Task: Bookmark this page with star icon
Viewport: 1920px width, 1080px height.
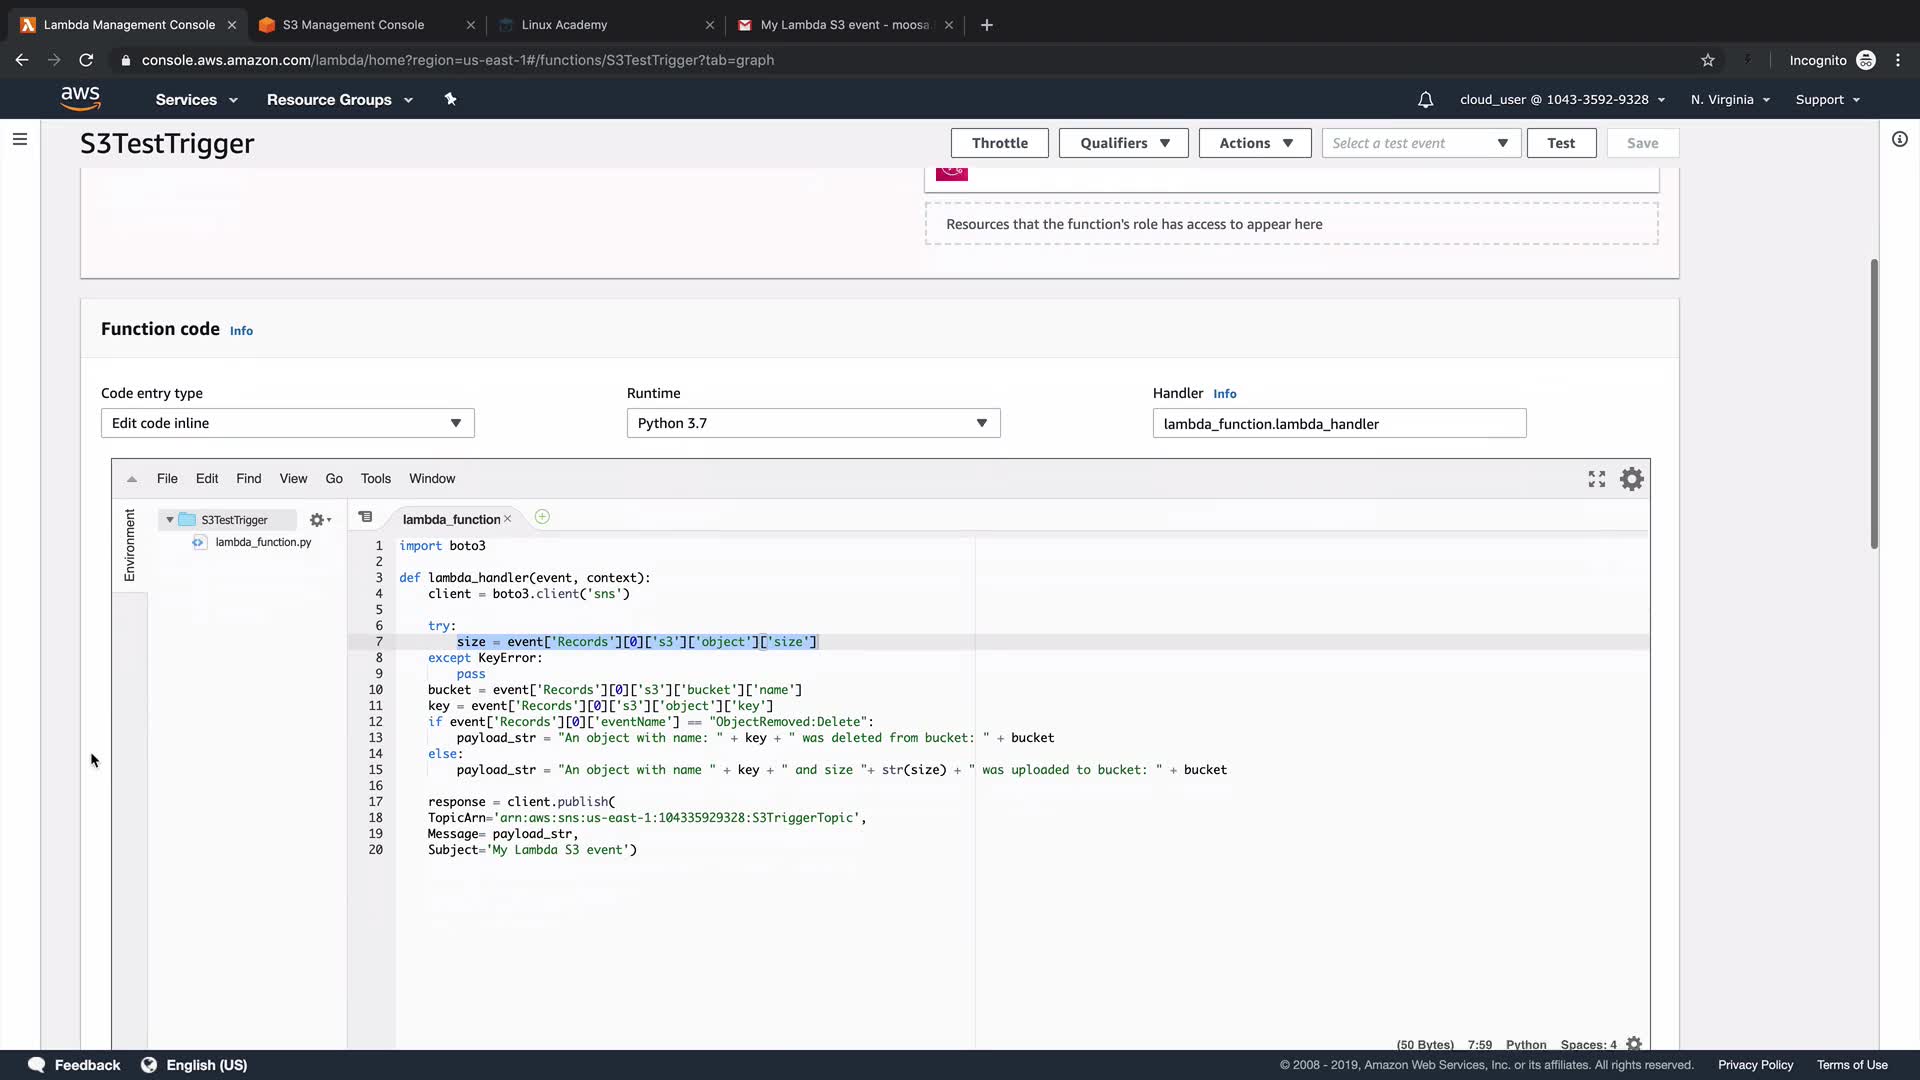Action: coord(1708,60)
